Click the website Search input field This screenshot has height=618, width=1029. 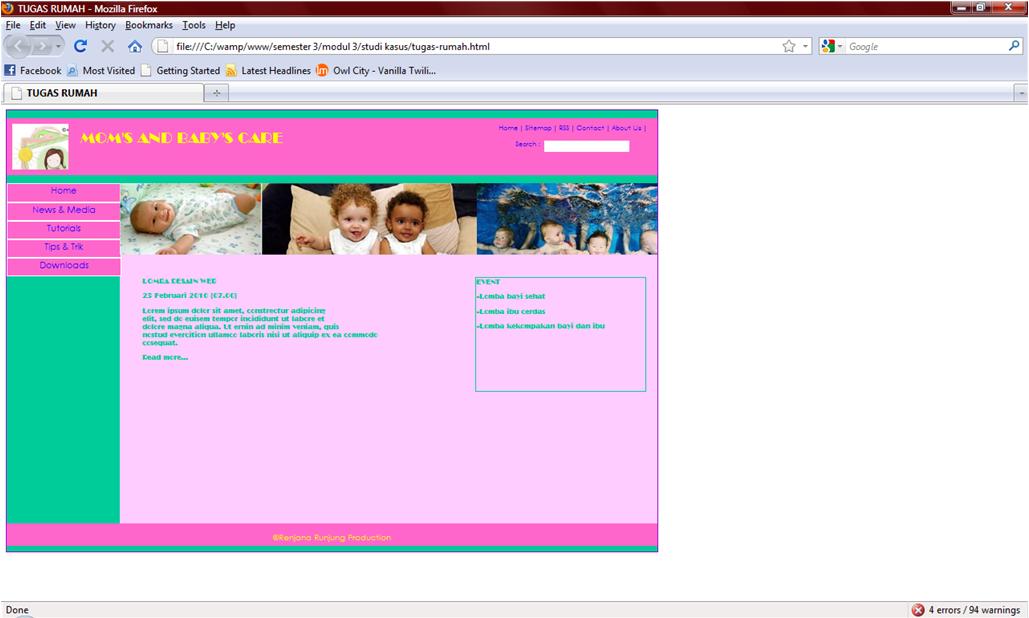586,146
